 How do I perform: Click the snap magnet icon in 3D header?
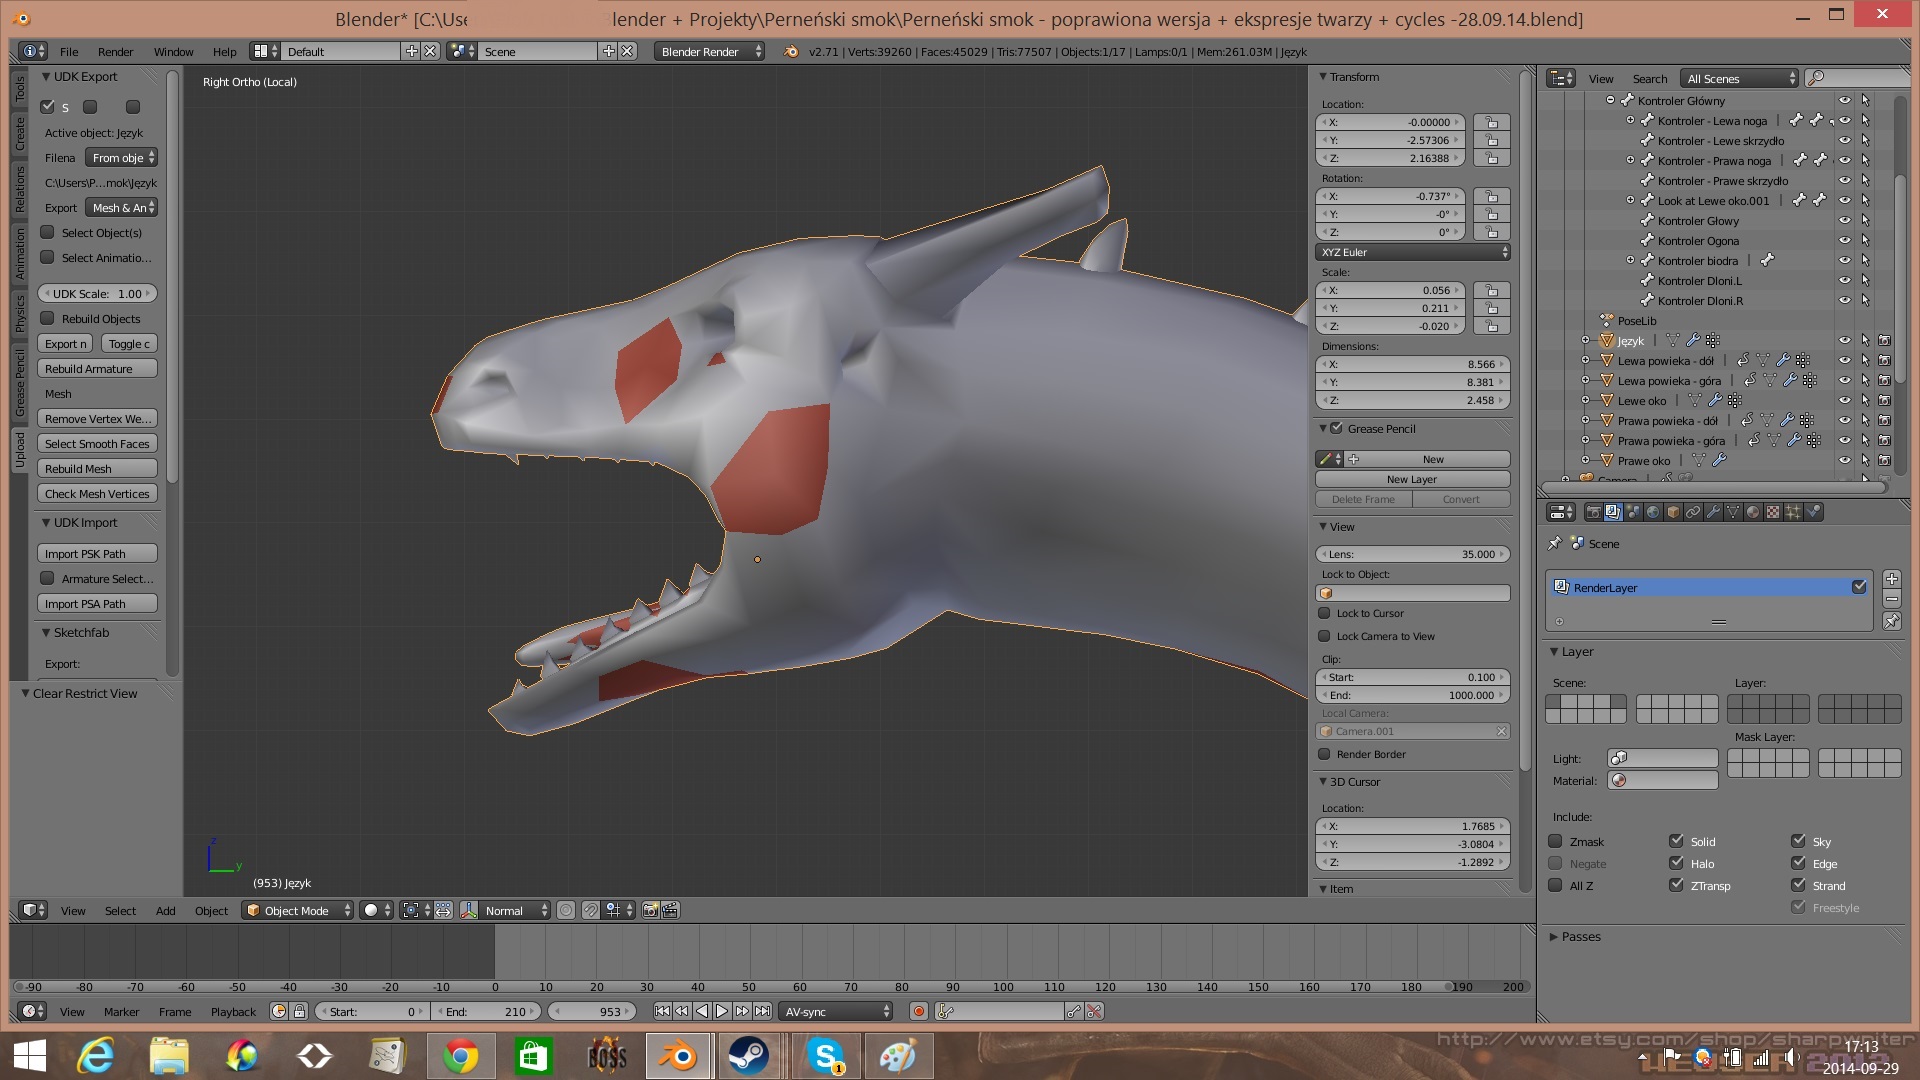coord(591,910)
